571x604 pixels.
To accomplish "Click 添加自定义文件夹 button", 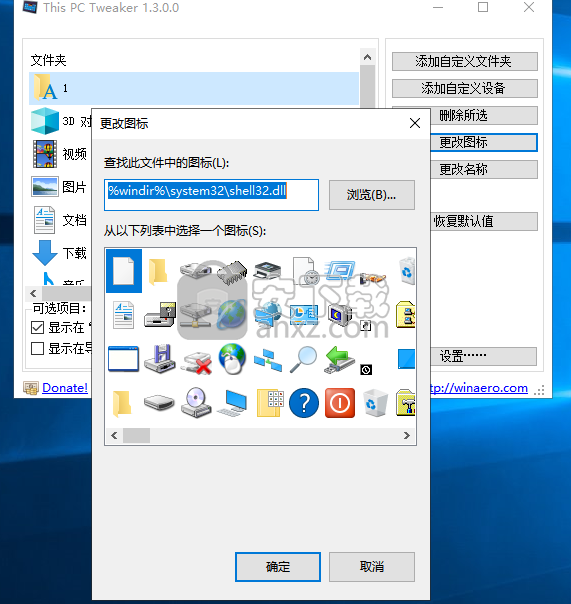I will pyautogui.click(x=465, y=62).
